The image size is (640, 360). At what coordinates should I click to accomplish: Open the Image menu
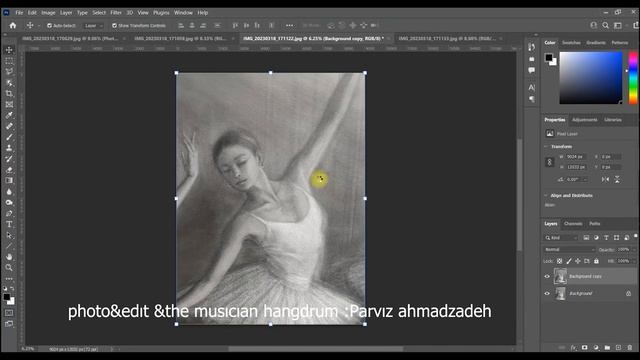[x=48, y=13]
